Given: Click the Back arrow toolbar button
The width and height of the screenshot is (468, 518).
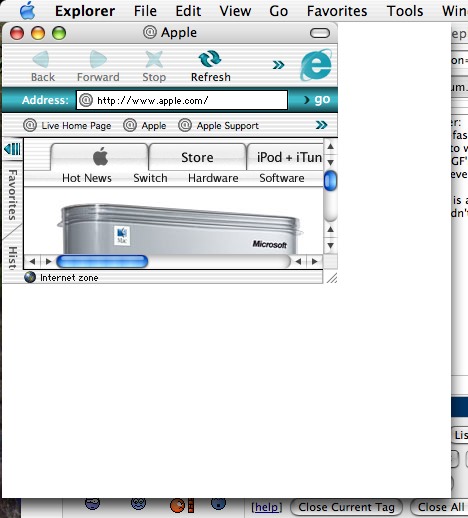Looking at the screenshot, I should [x=43, y=66].
